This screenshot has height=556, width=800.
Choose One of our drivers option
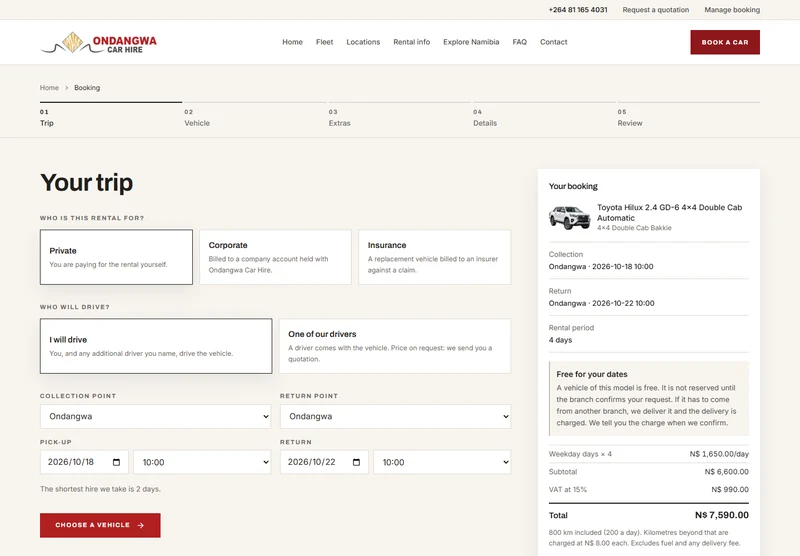coord(395,346)
